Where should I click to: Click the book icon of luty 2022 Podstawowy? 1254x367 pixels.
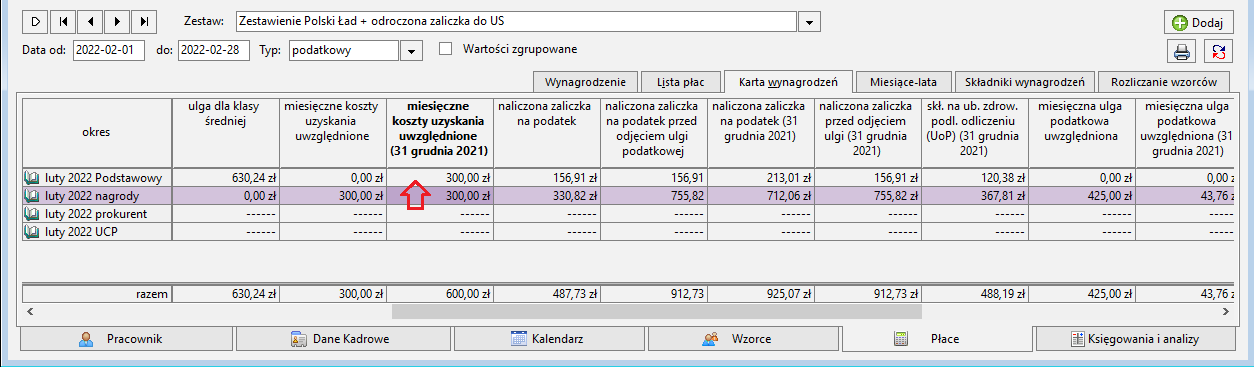(x=32, y=177)
